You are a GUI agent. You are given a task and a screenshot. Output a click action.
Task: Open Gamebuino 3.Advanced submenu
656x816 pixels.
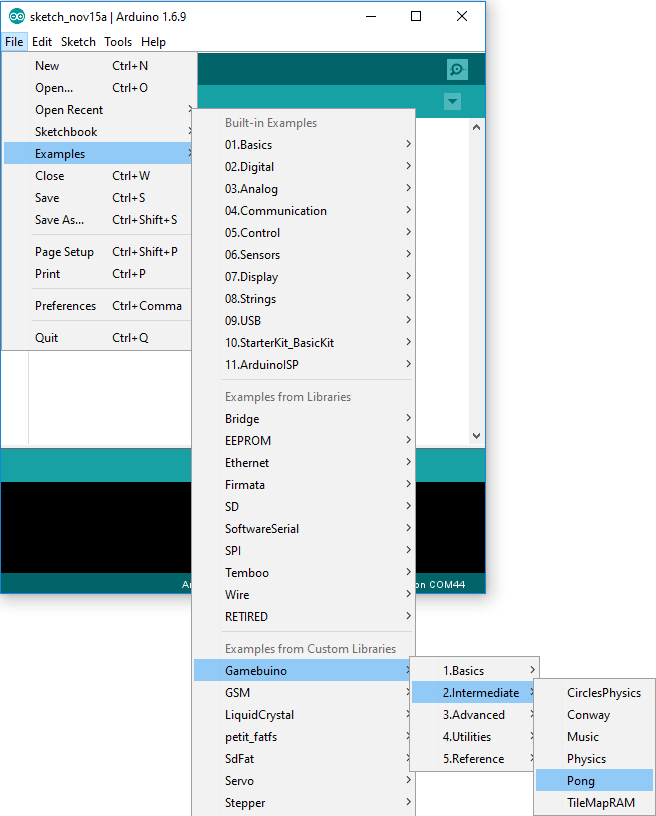point(474,715)
